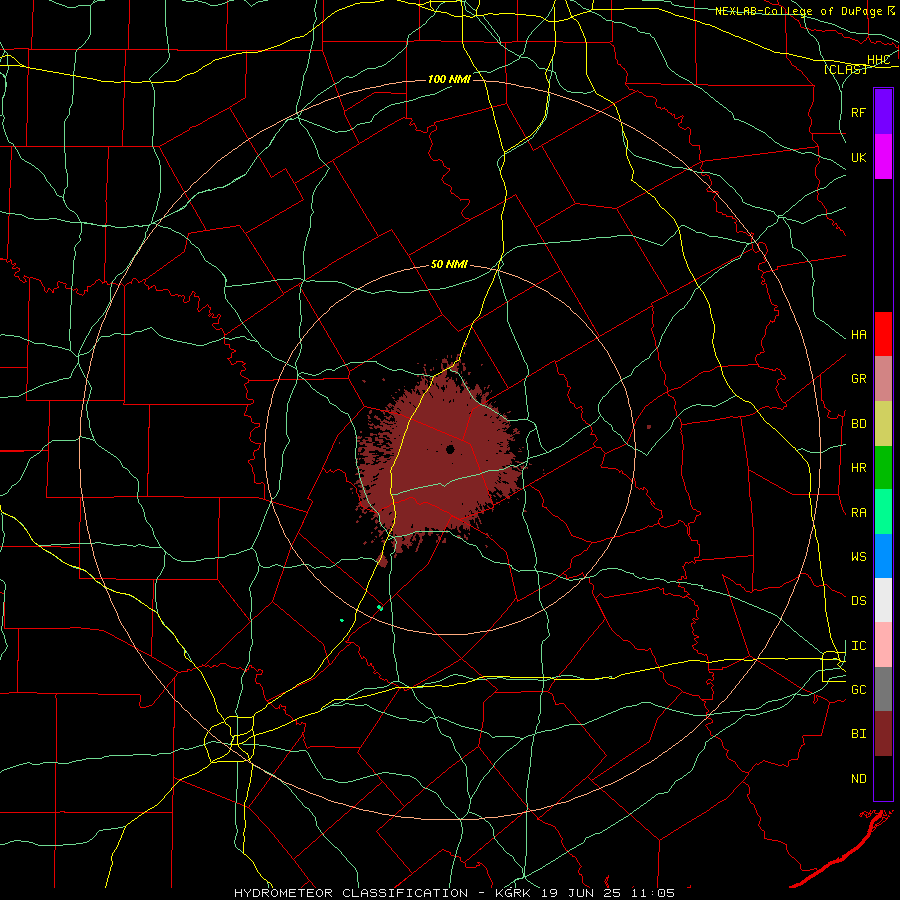Click the 19 JUN 25 date text
The height and width of the screenshot is (900, 900).
click(582, 893)
